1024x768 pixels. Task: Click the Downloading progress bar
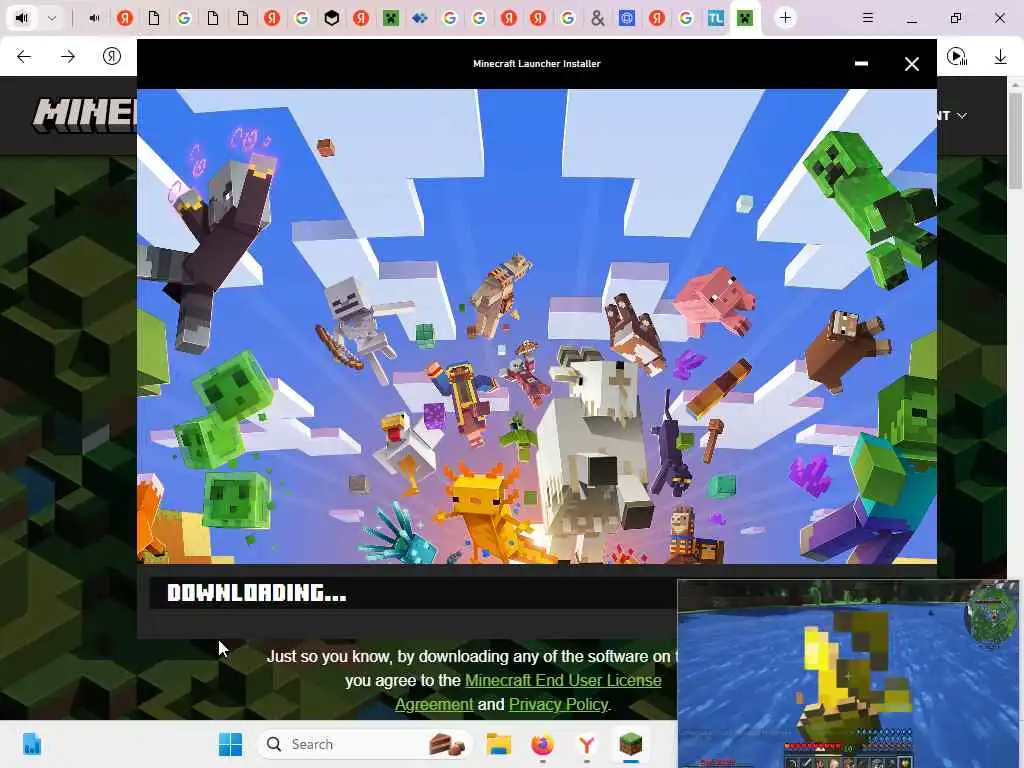pyautogui.click(x=413, y=593)
